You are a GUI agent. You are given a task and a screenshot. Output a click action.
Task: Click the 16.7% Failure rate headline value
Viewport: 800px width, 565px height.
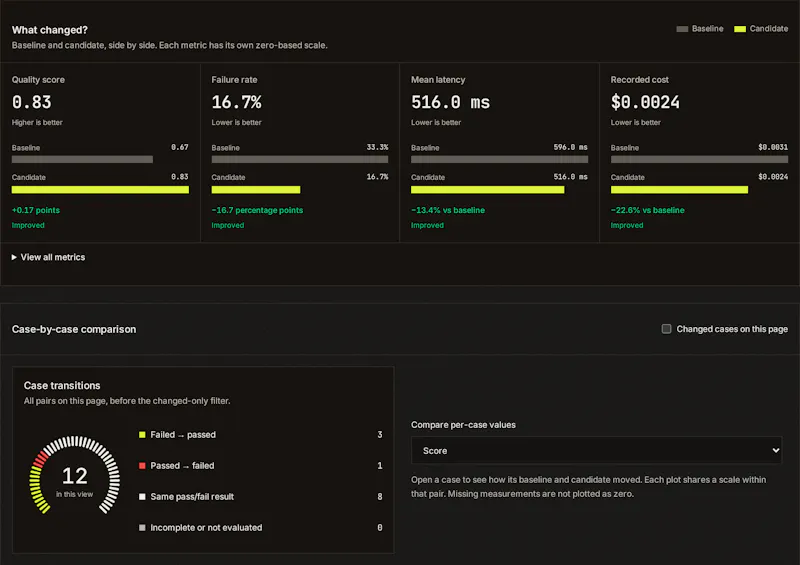click(237, 102)
